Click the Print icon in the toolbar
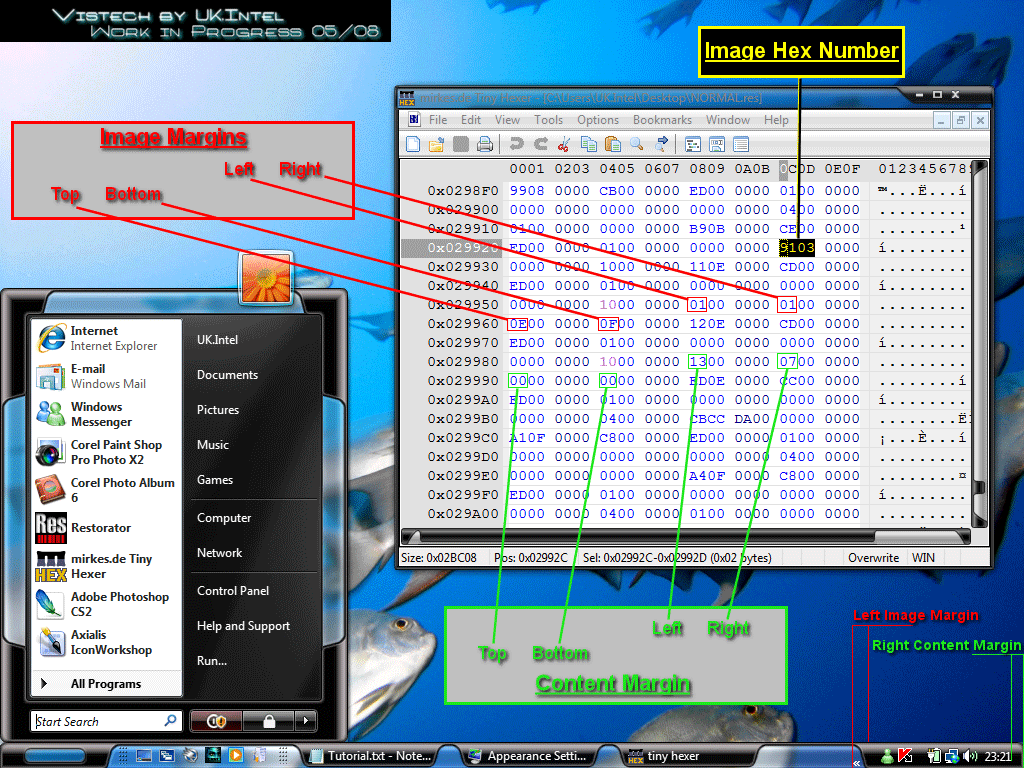Screen dimensions: 1024x768 [x=485, y=144]
